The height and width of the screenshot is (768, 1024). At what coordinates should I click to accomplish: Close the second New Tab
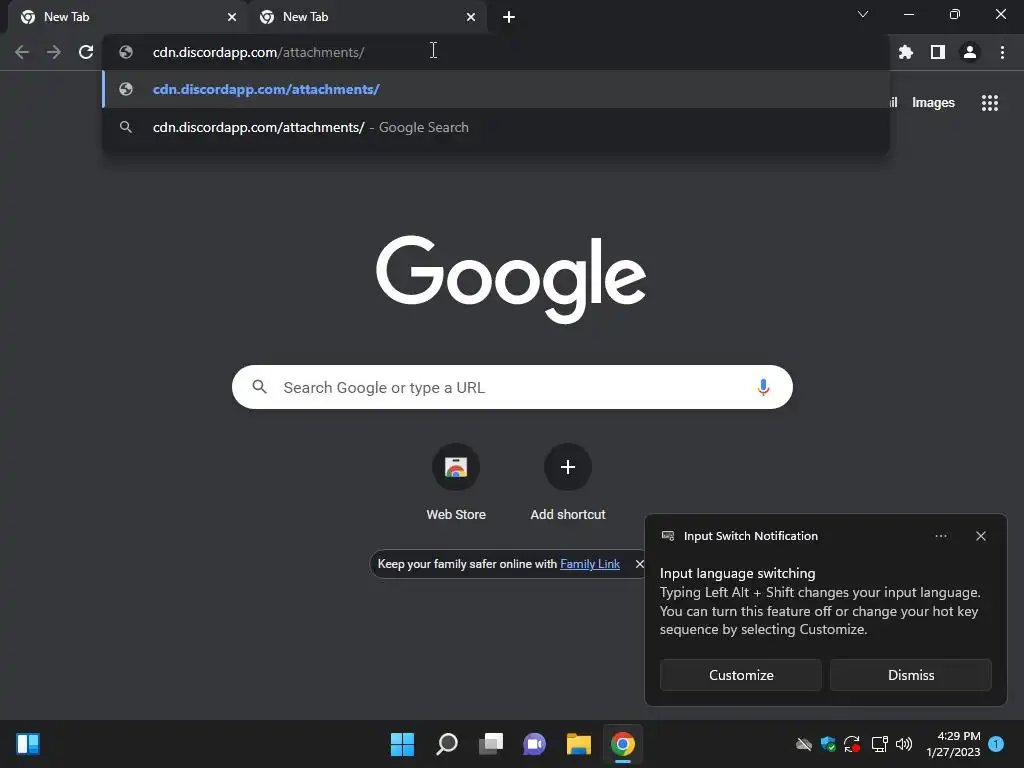[x=471, y=17]
